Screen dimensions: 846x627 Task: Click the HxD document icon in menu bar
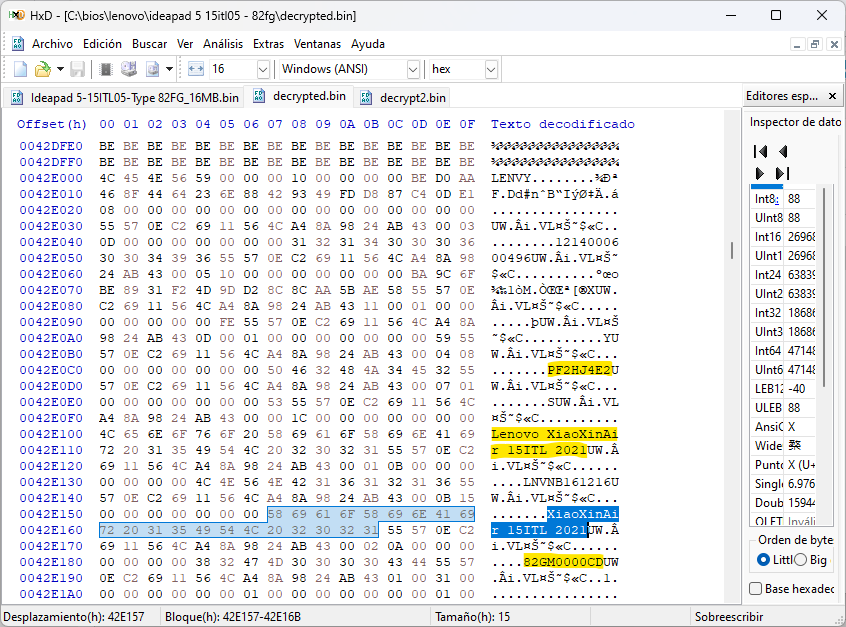[x=18, y=44]
